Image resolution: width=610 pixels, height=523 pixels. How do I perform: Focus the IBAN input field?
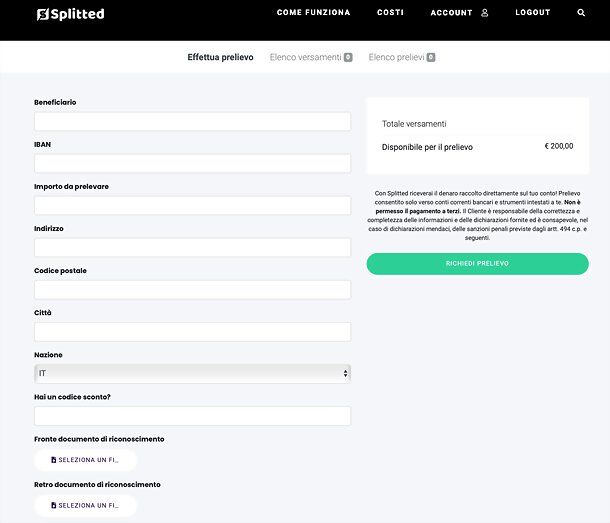coord(192,163)
